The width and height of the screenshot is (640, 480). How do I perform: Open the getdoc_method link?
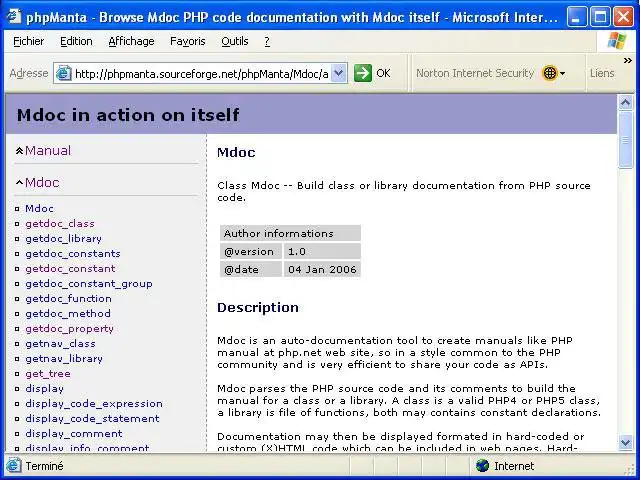[x=68, y=313]
